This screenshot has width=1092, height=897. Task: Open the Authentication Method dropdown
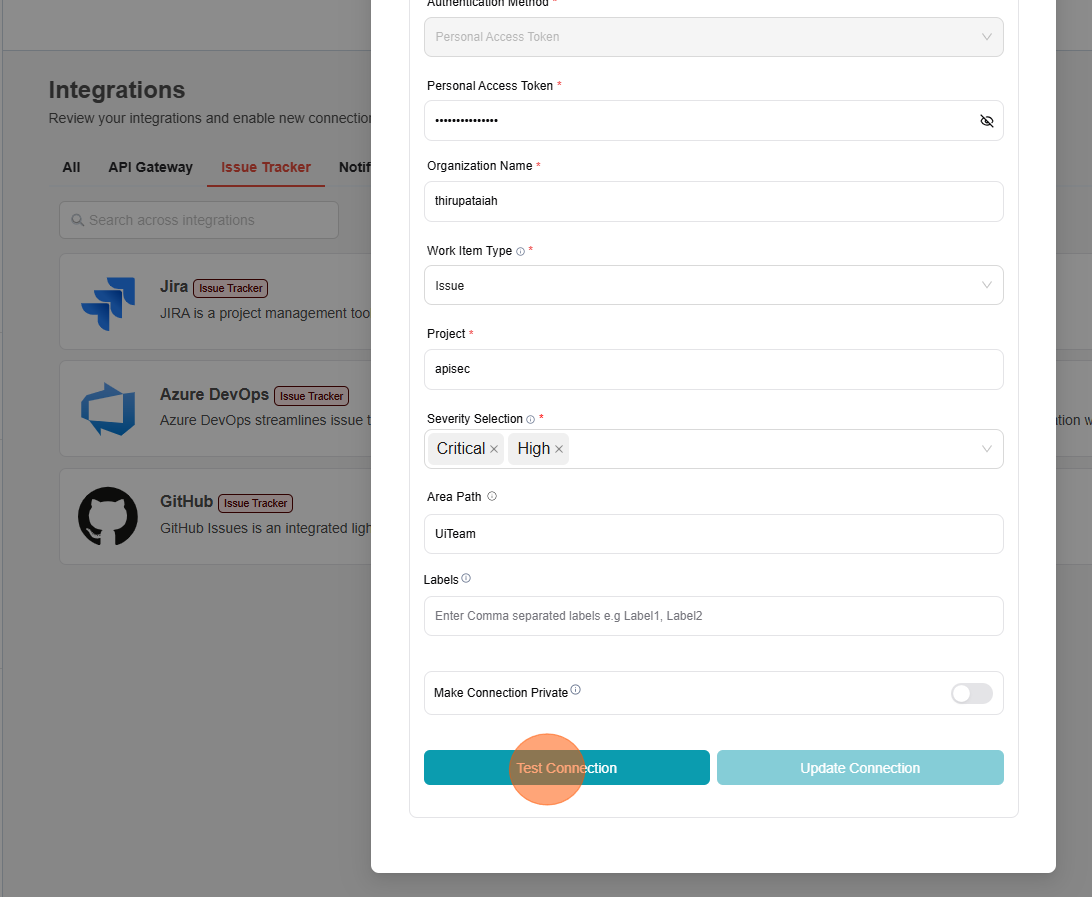click(x=713, y=37)
